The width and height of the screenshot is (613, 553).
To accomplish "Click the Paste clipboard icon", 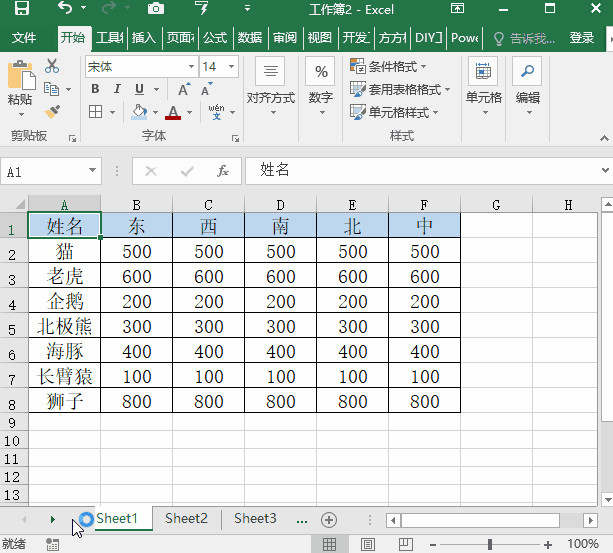I will click(20, 76).
